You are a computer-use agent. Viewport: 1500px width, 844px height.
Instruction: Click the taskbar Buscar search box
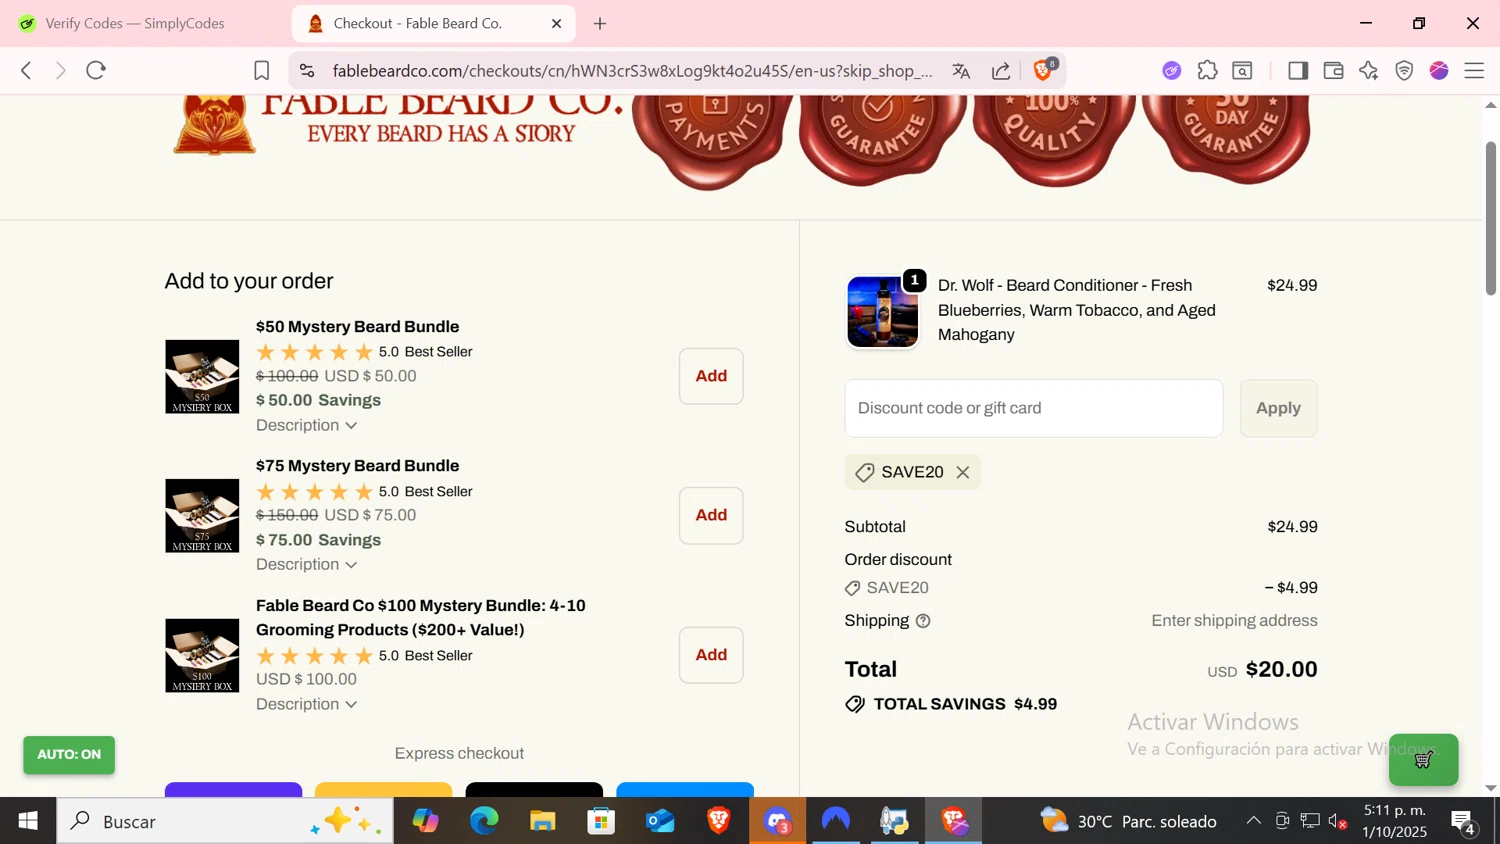click(x=225, y=821)
